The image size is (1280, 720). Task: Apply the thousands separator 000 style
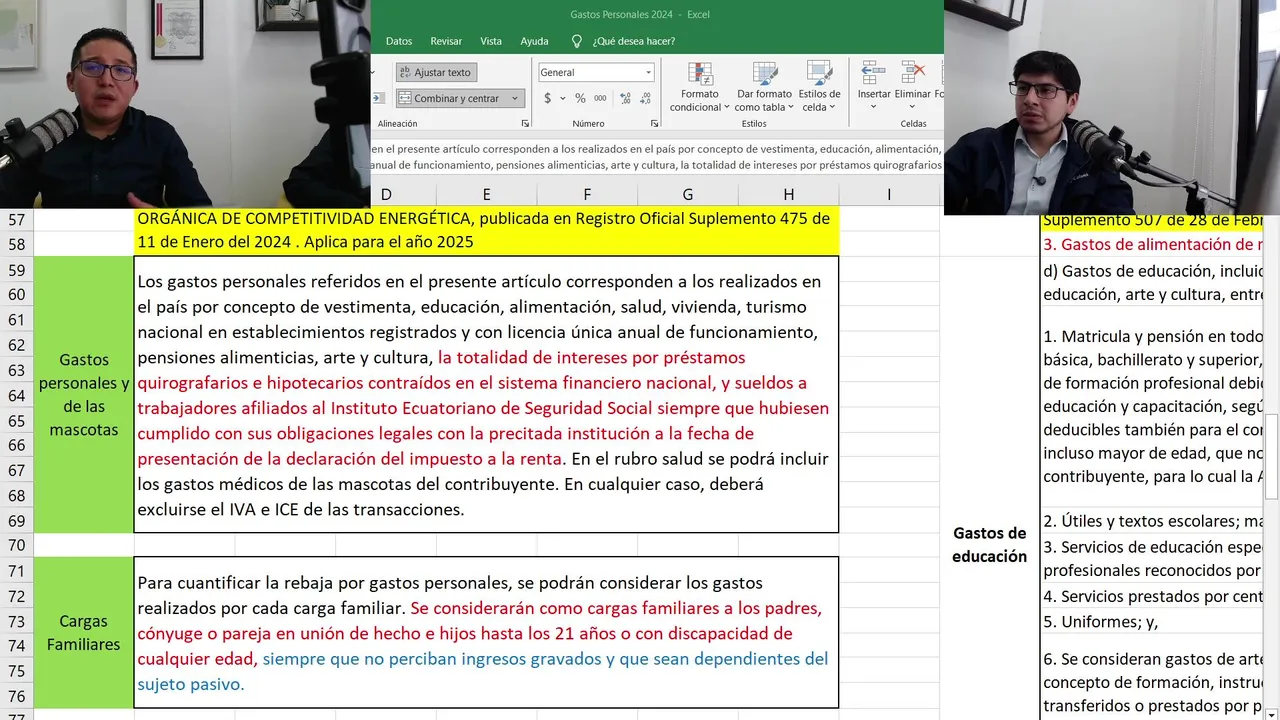pos(600,98)
